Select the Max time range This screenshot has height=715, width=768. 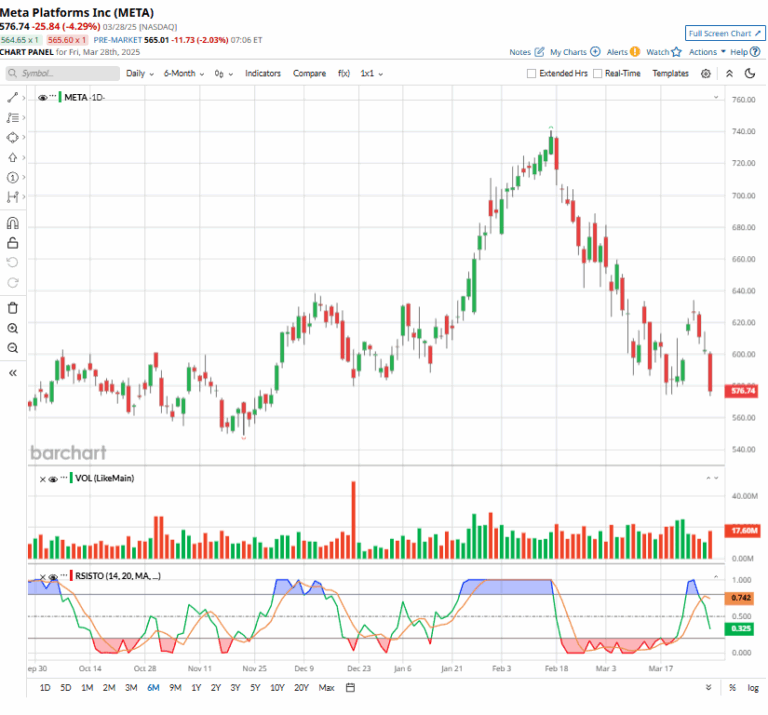(x=326, y=688)
